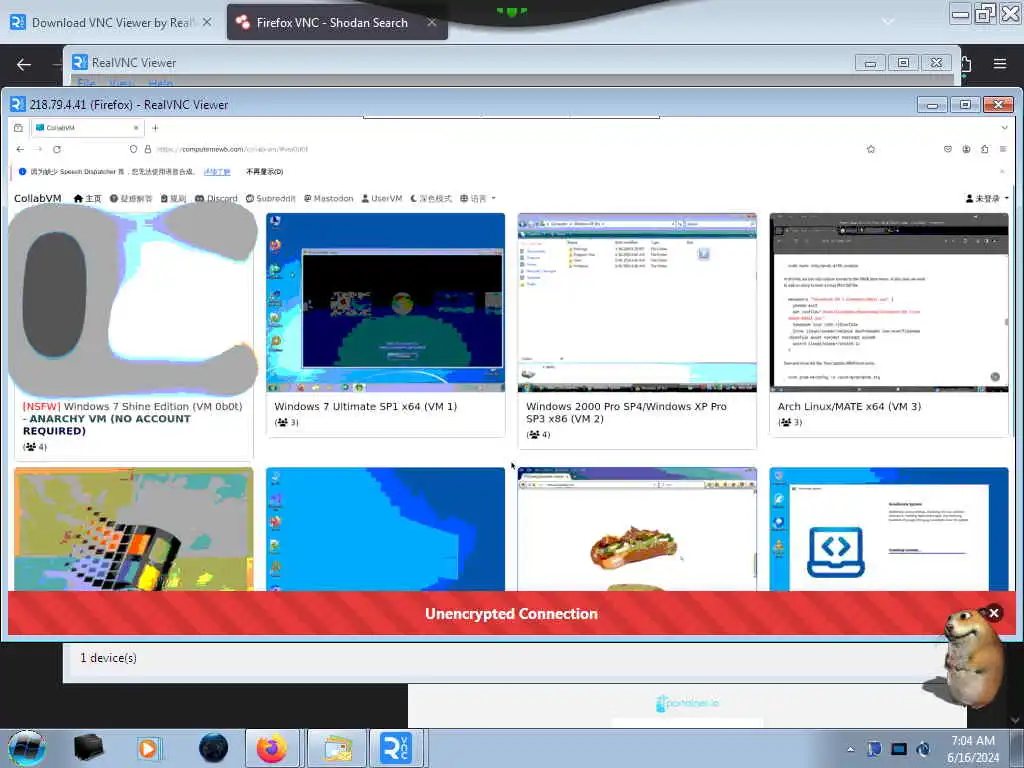Close the Shodan Search browser tab
The image size is (1024, 768).
coord(432,22)
